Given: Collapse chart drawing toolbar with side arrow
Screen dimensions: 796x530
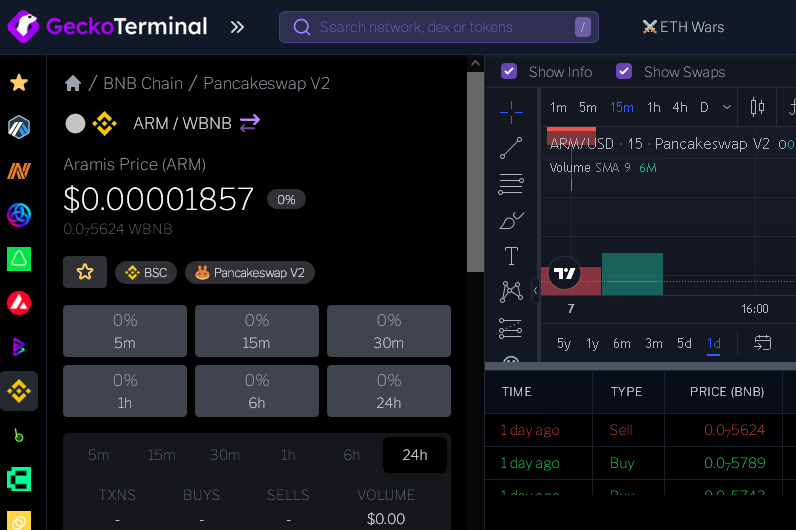Looking at the screenshot, I should 535,291.
